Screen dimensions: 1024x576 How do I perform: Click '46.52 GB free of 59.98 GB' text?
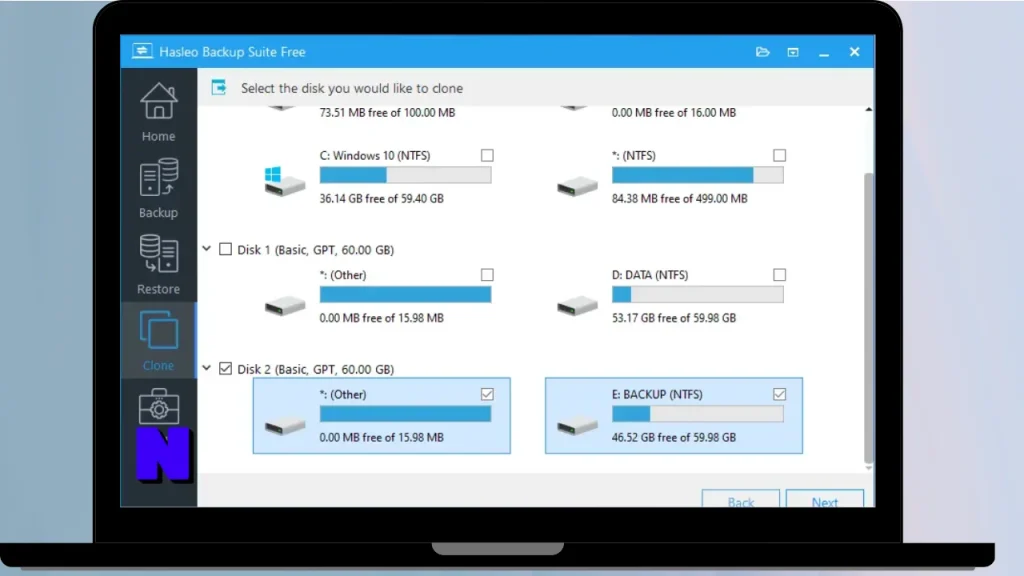pyautogui.click(x=674, y=438)
